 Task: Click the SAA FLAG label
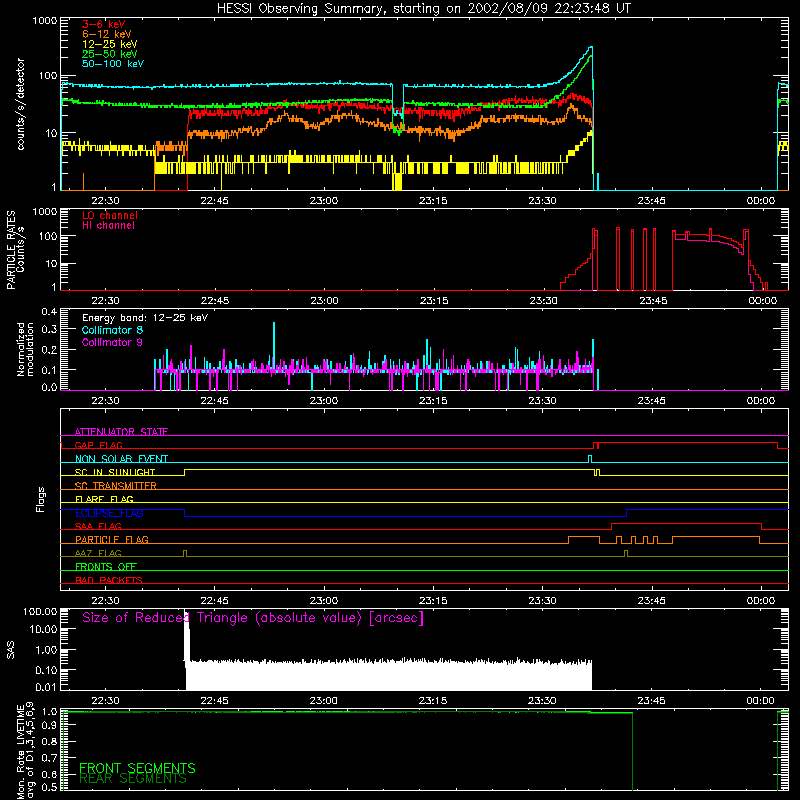[98, 526]
